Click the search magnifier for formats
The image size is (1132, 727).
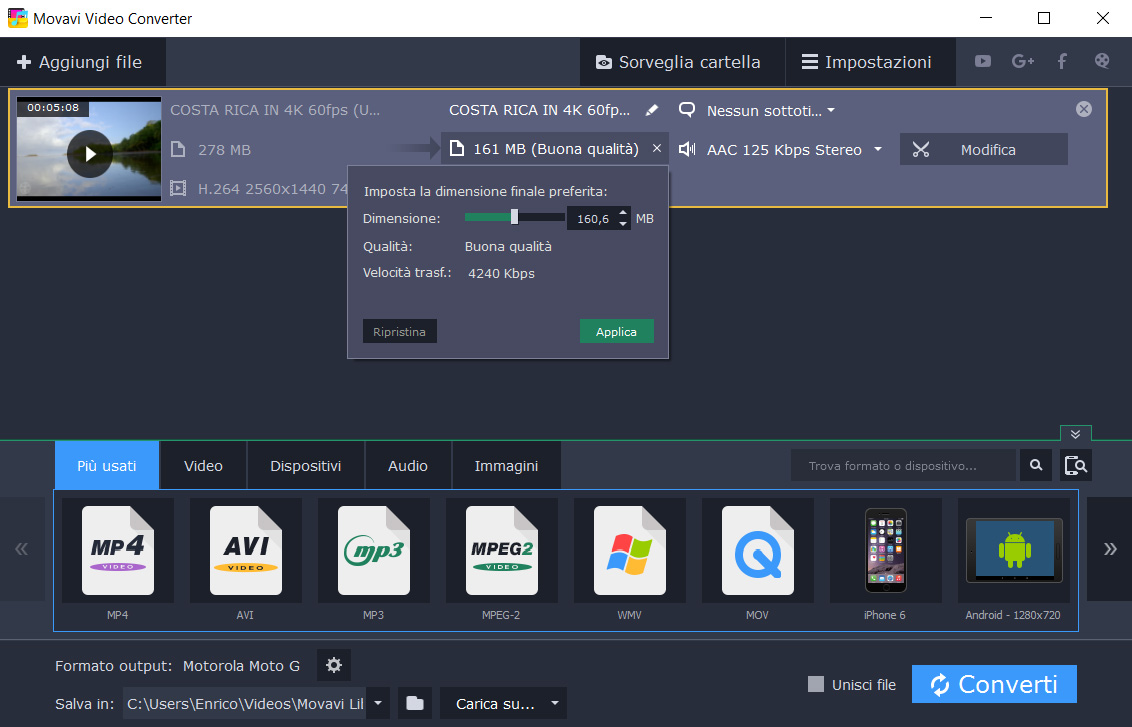click(x=1036, y=465)
